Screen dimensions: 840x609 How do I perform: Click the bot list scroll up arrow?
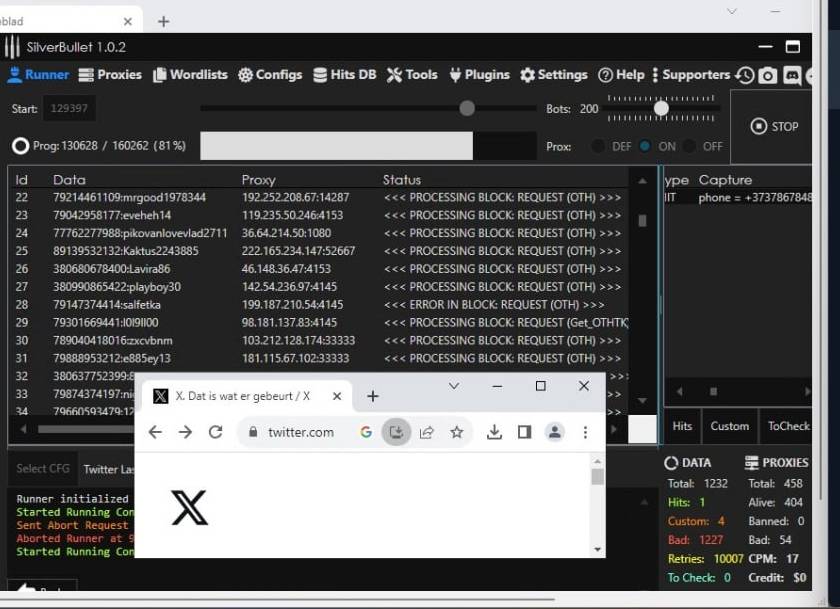point(642,181)
